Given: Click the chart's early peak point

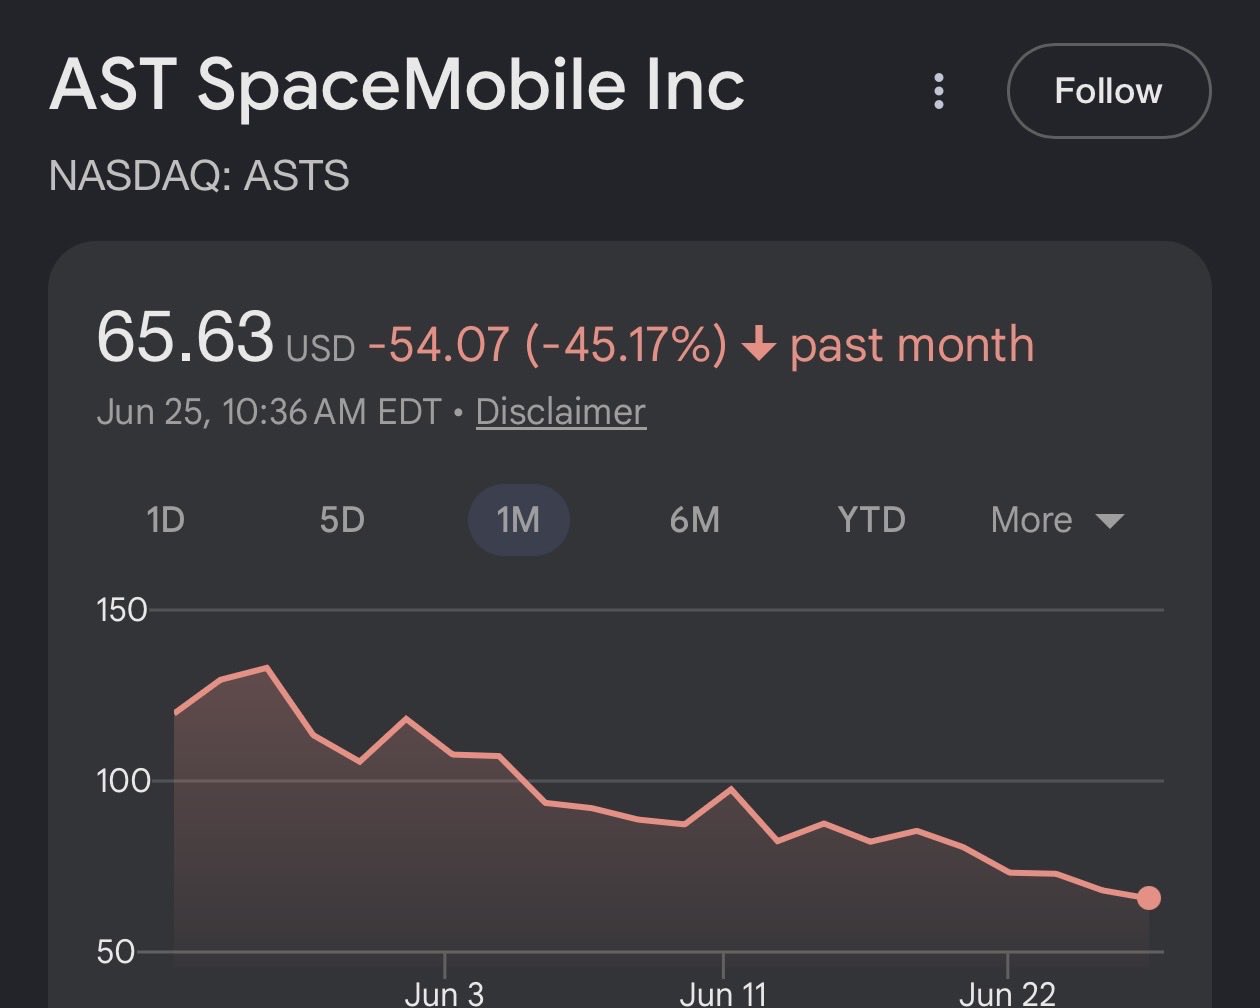Looking at the screenshot, I should click(267, 667).
